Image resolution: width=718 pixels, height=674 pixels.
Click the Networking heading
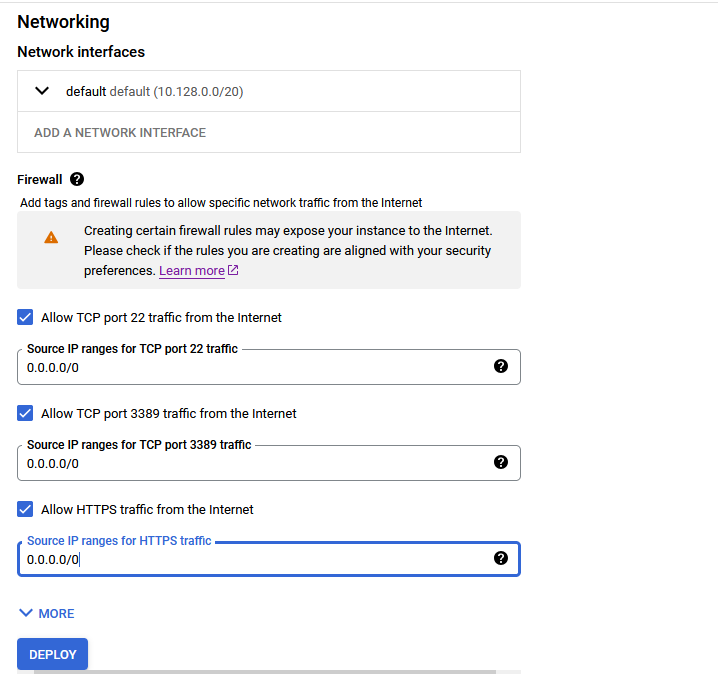(x=64, y=22)
